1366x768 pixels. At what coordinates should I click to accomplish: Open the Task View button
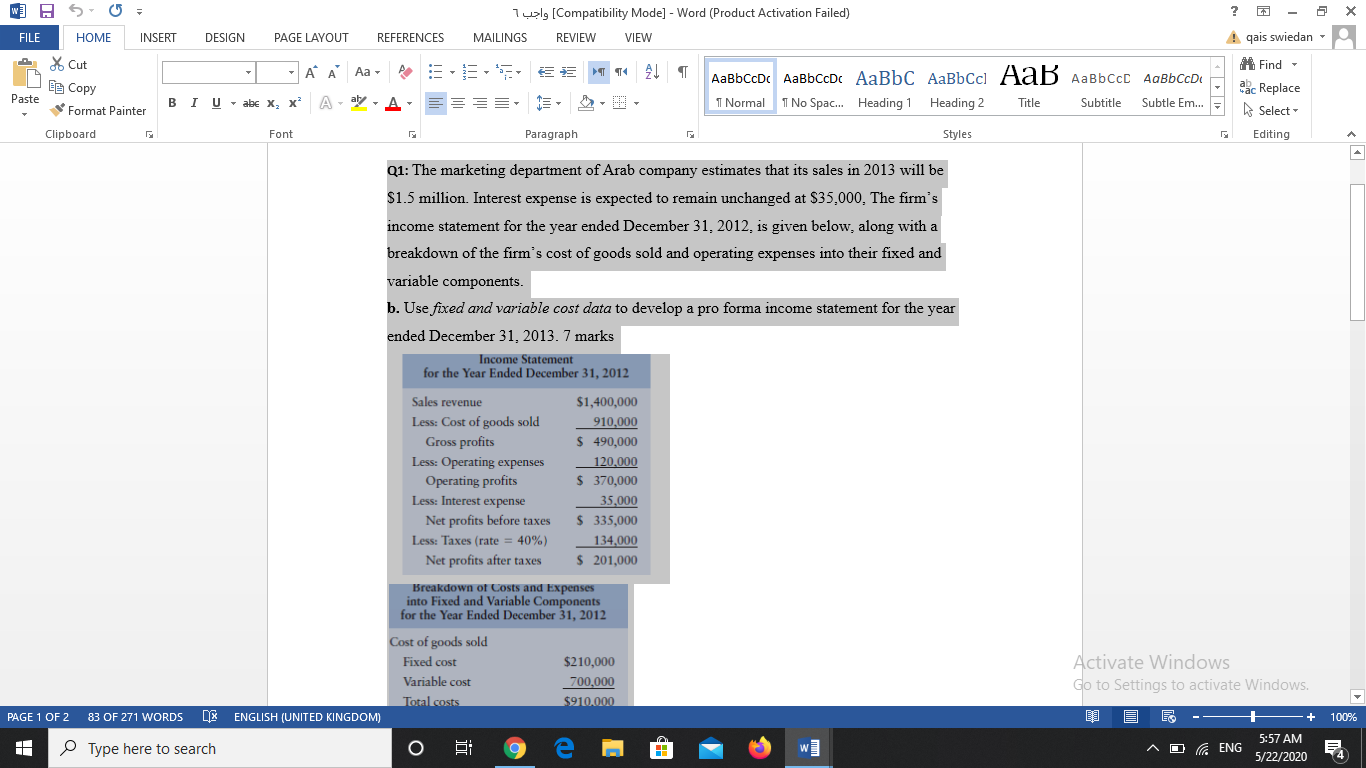coord(464,748)
